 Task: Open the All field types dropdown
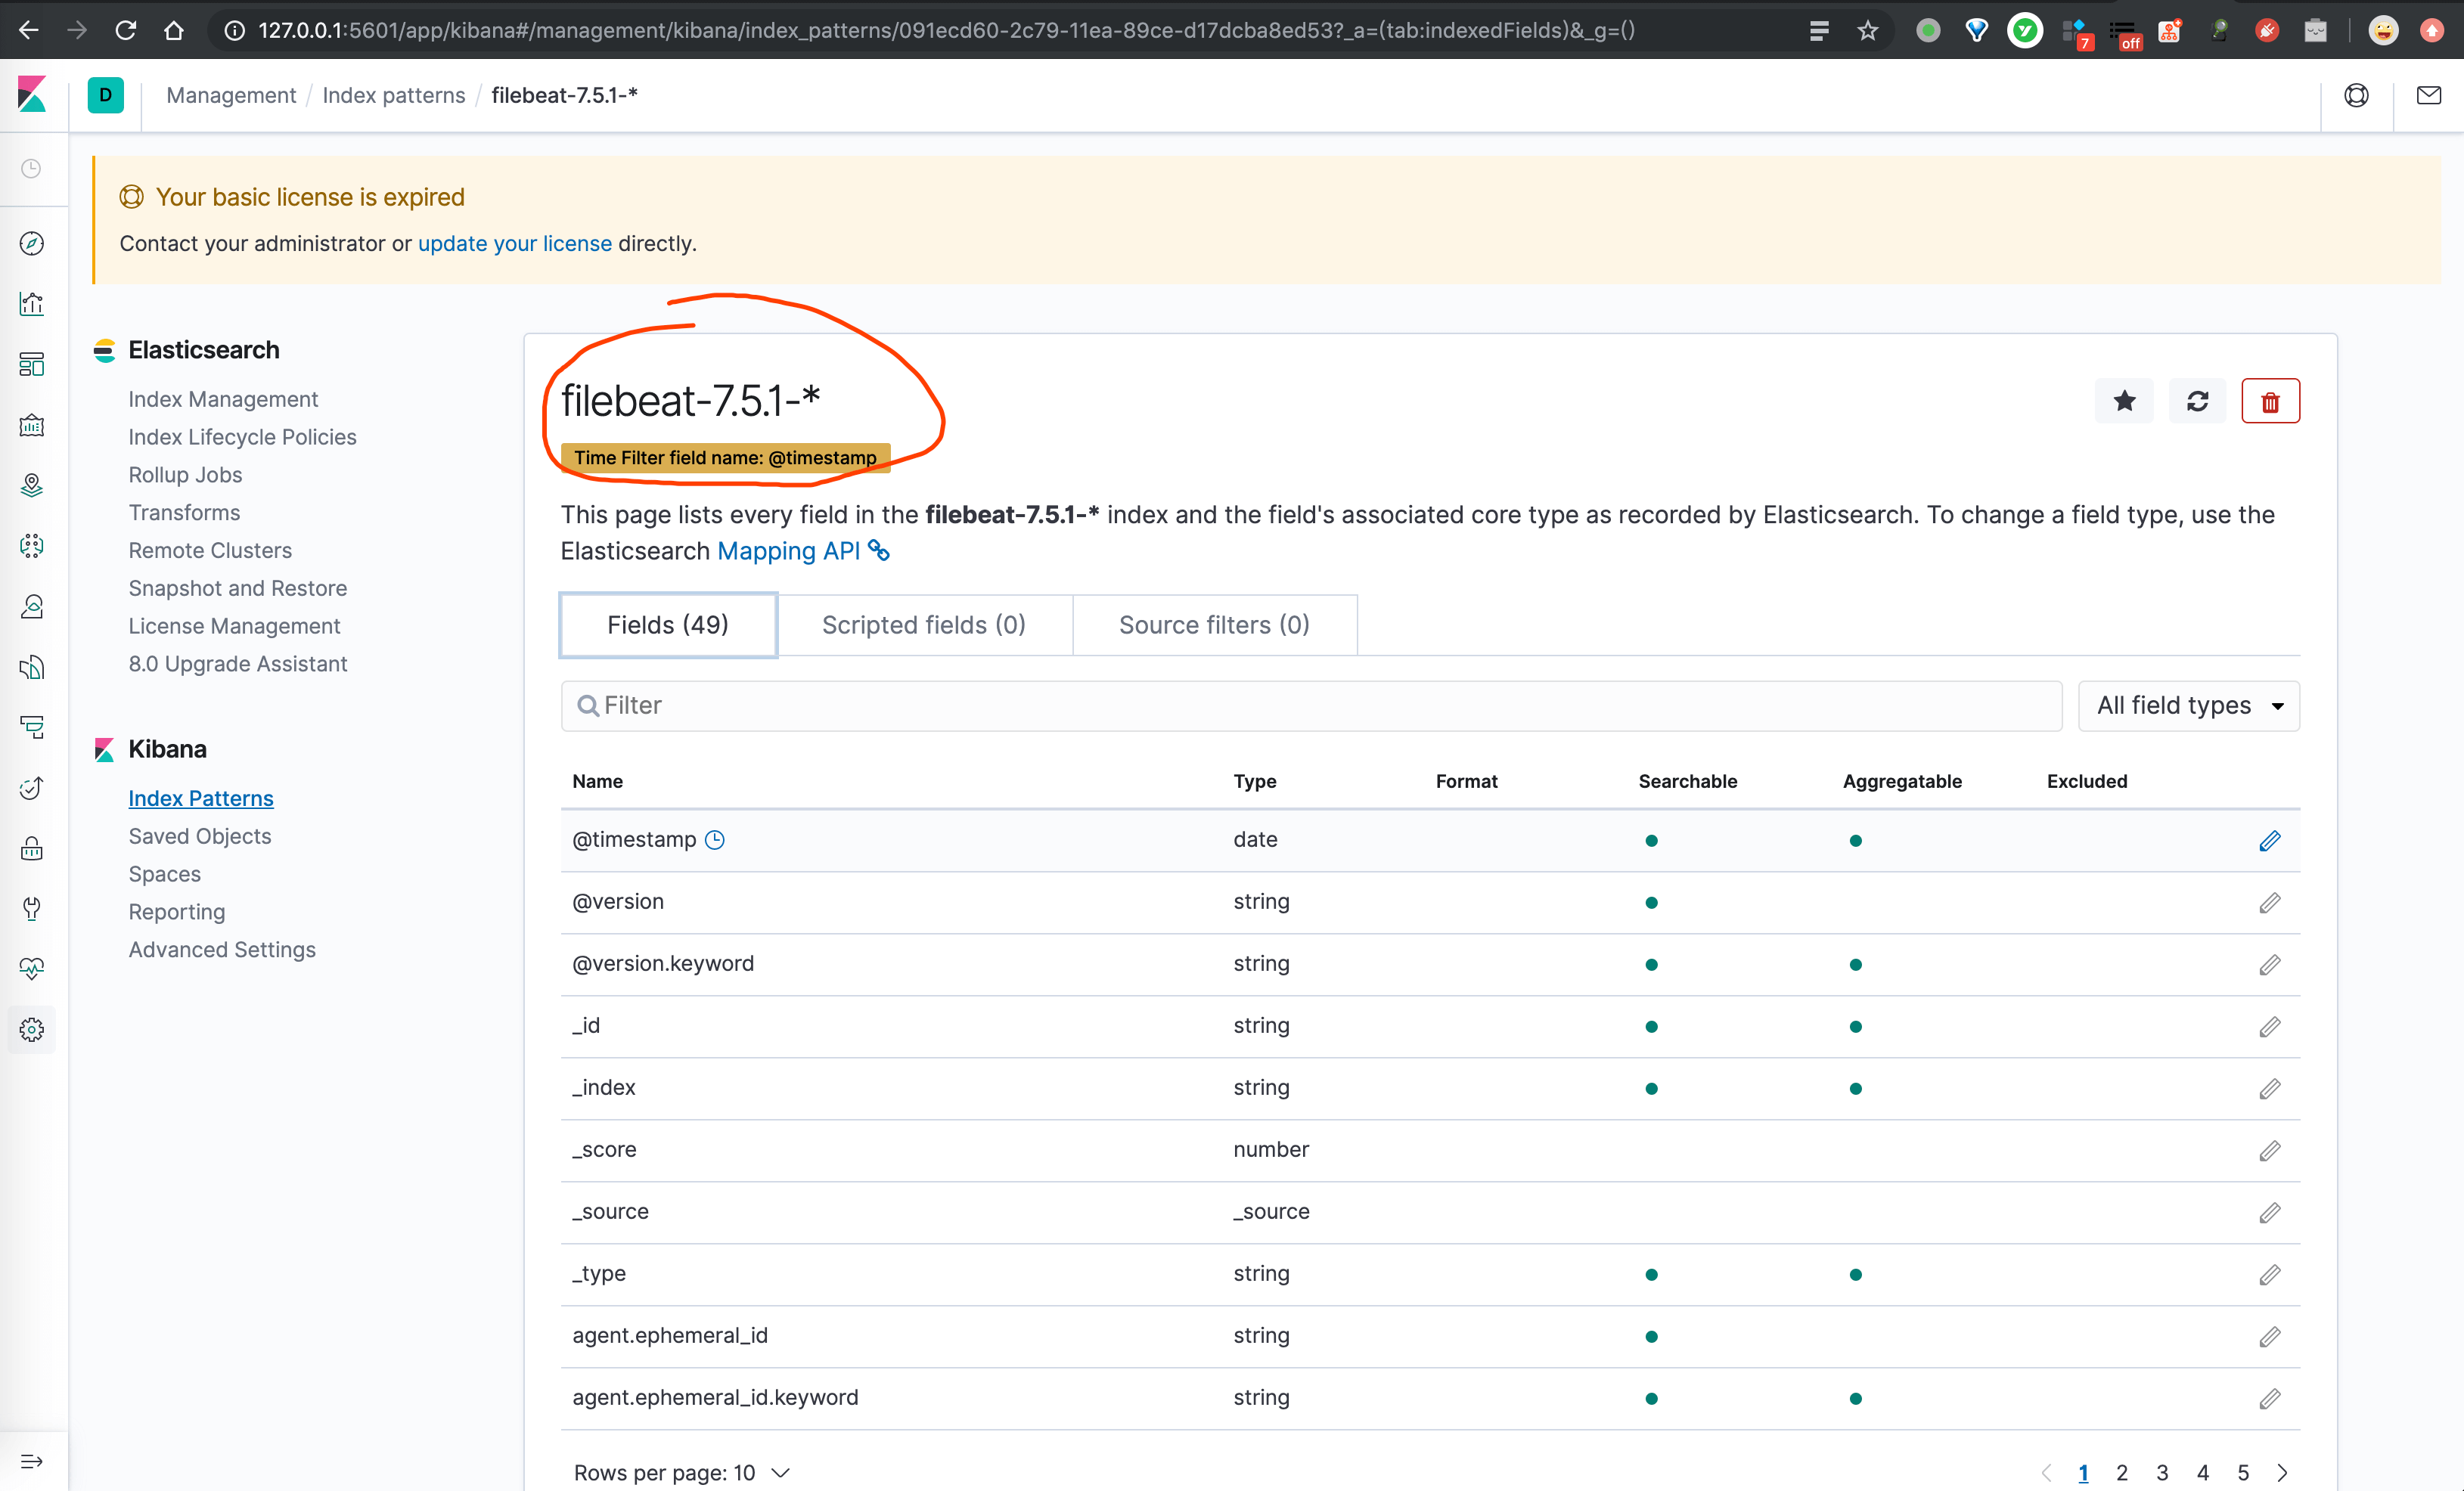click(x=2188, y=705)
